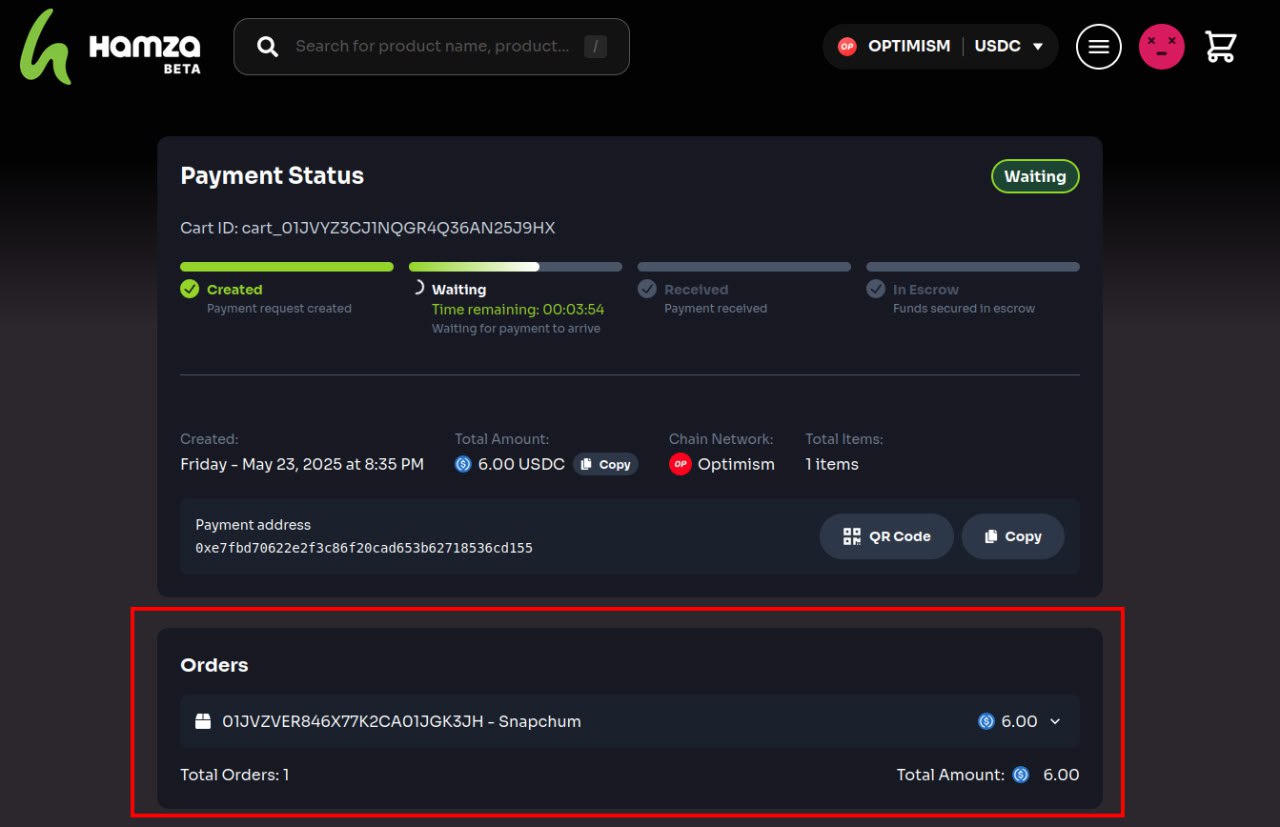Click the Received status circle
Screen dimensions: 1280x827
coord(647,289)
